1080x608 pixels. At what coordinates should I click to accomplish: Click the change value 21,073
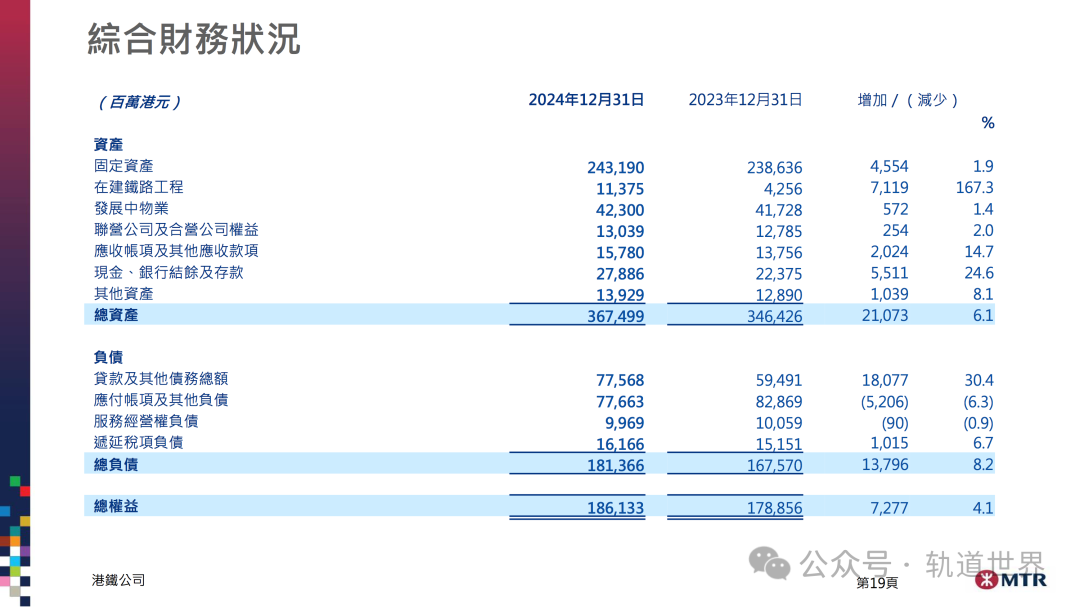click(x=884, y=315)
